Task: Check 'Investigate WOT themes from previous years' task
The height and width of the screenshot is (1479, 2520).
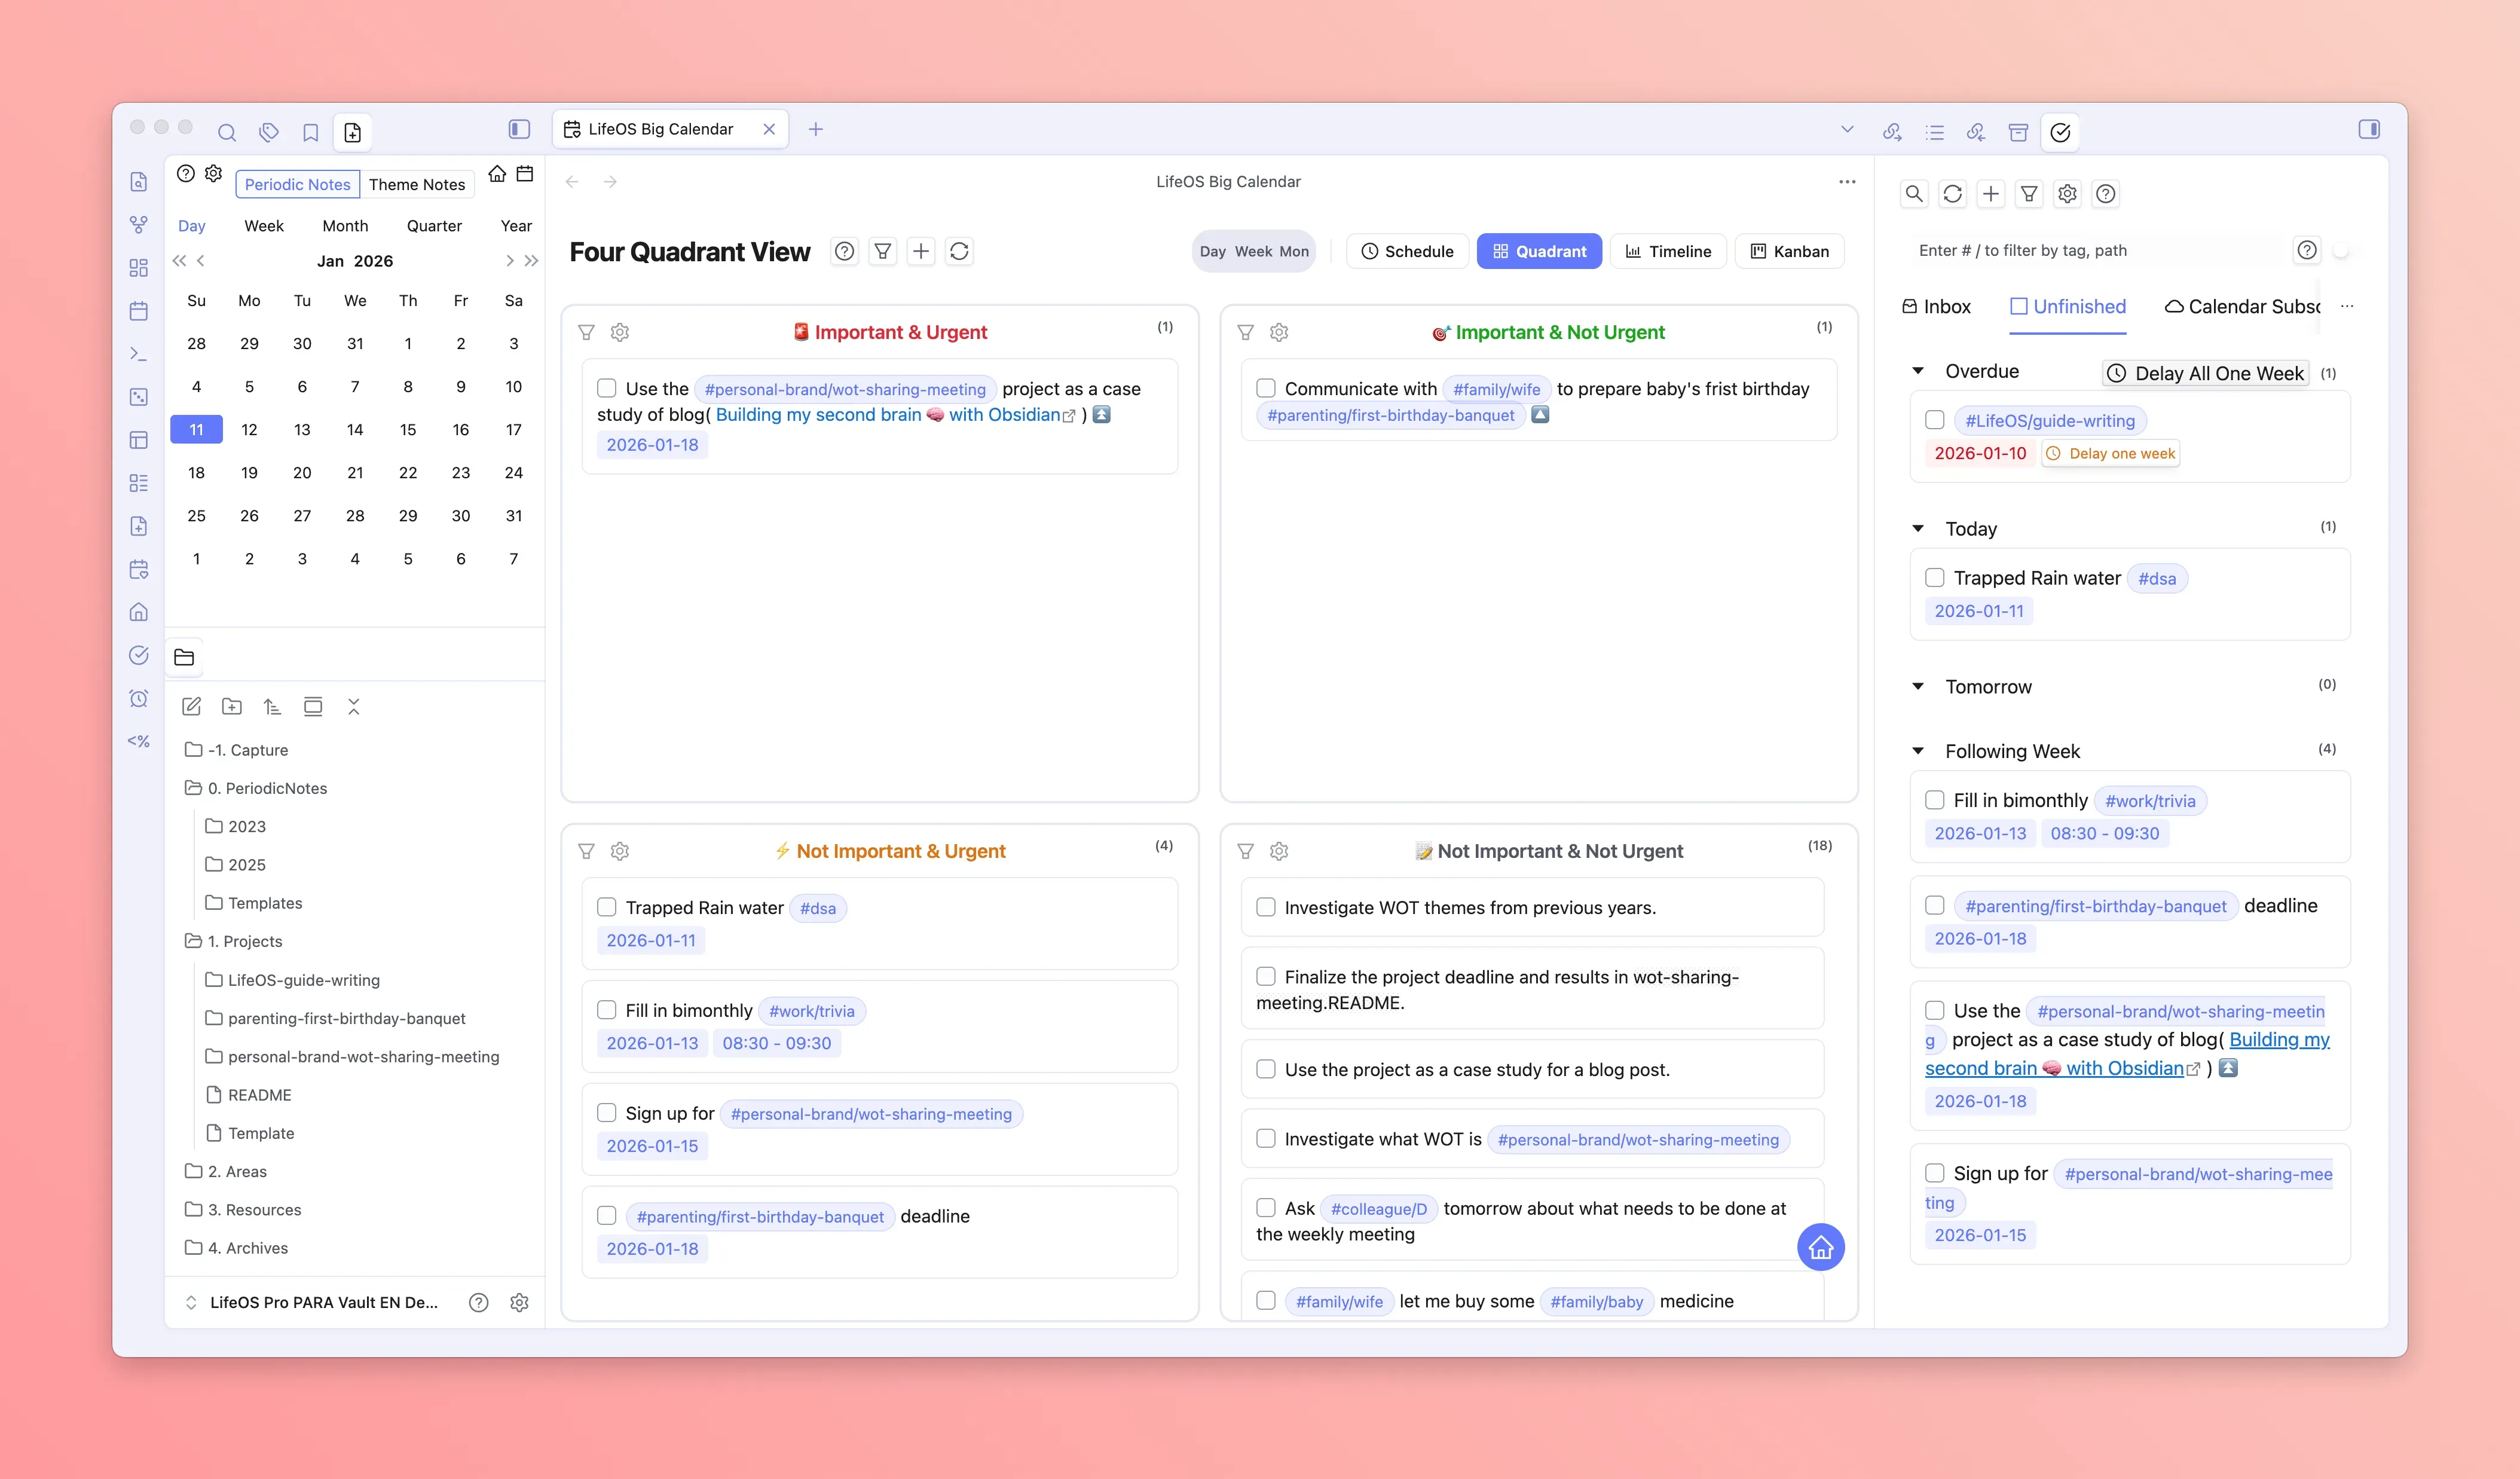Action: click(x=1266, y=907)
